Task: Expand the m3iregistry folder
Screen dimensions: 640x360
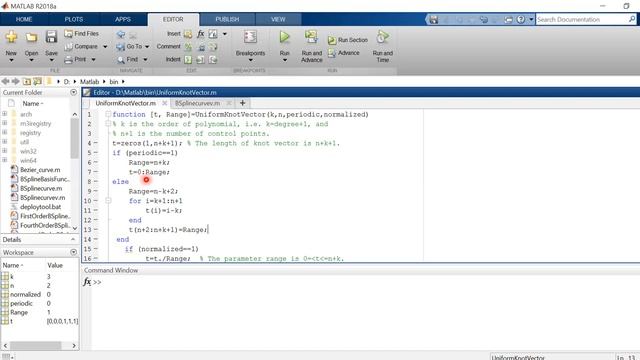Action: (x=4, y=123)
